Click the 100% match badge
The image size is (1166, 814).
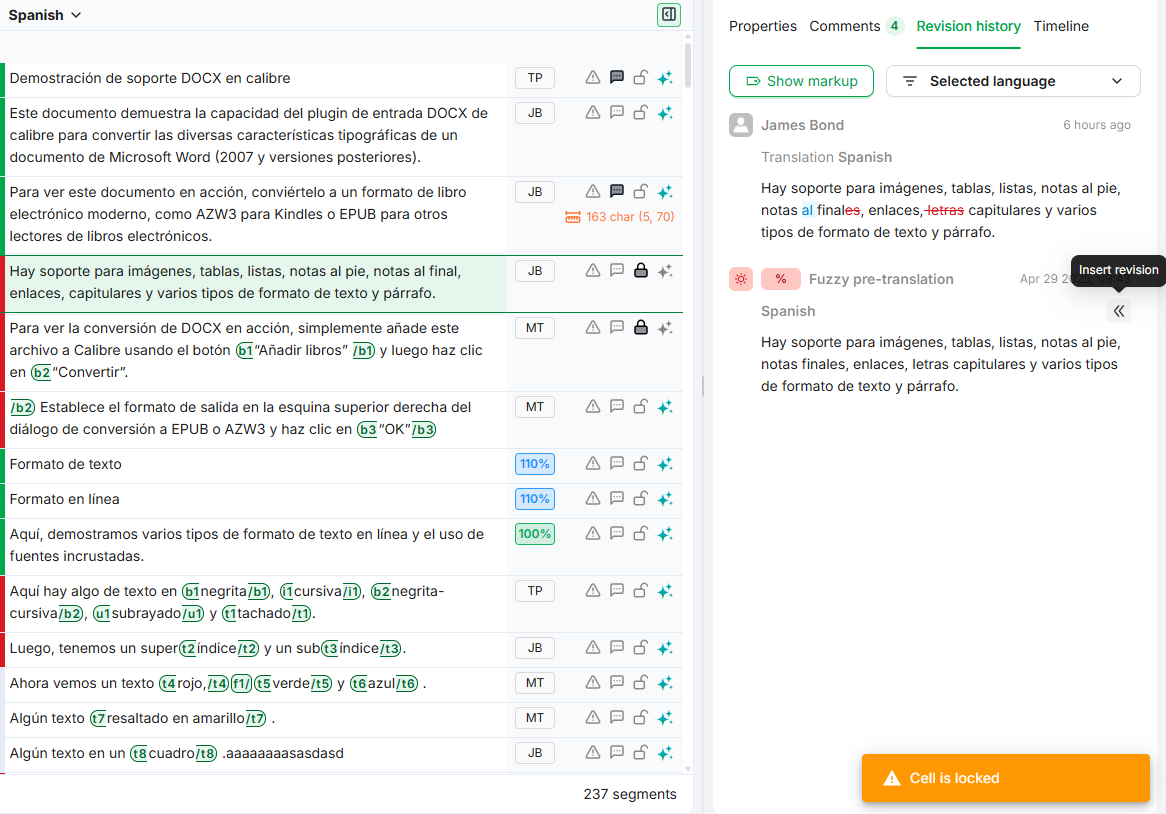pos(535,534)
